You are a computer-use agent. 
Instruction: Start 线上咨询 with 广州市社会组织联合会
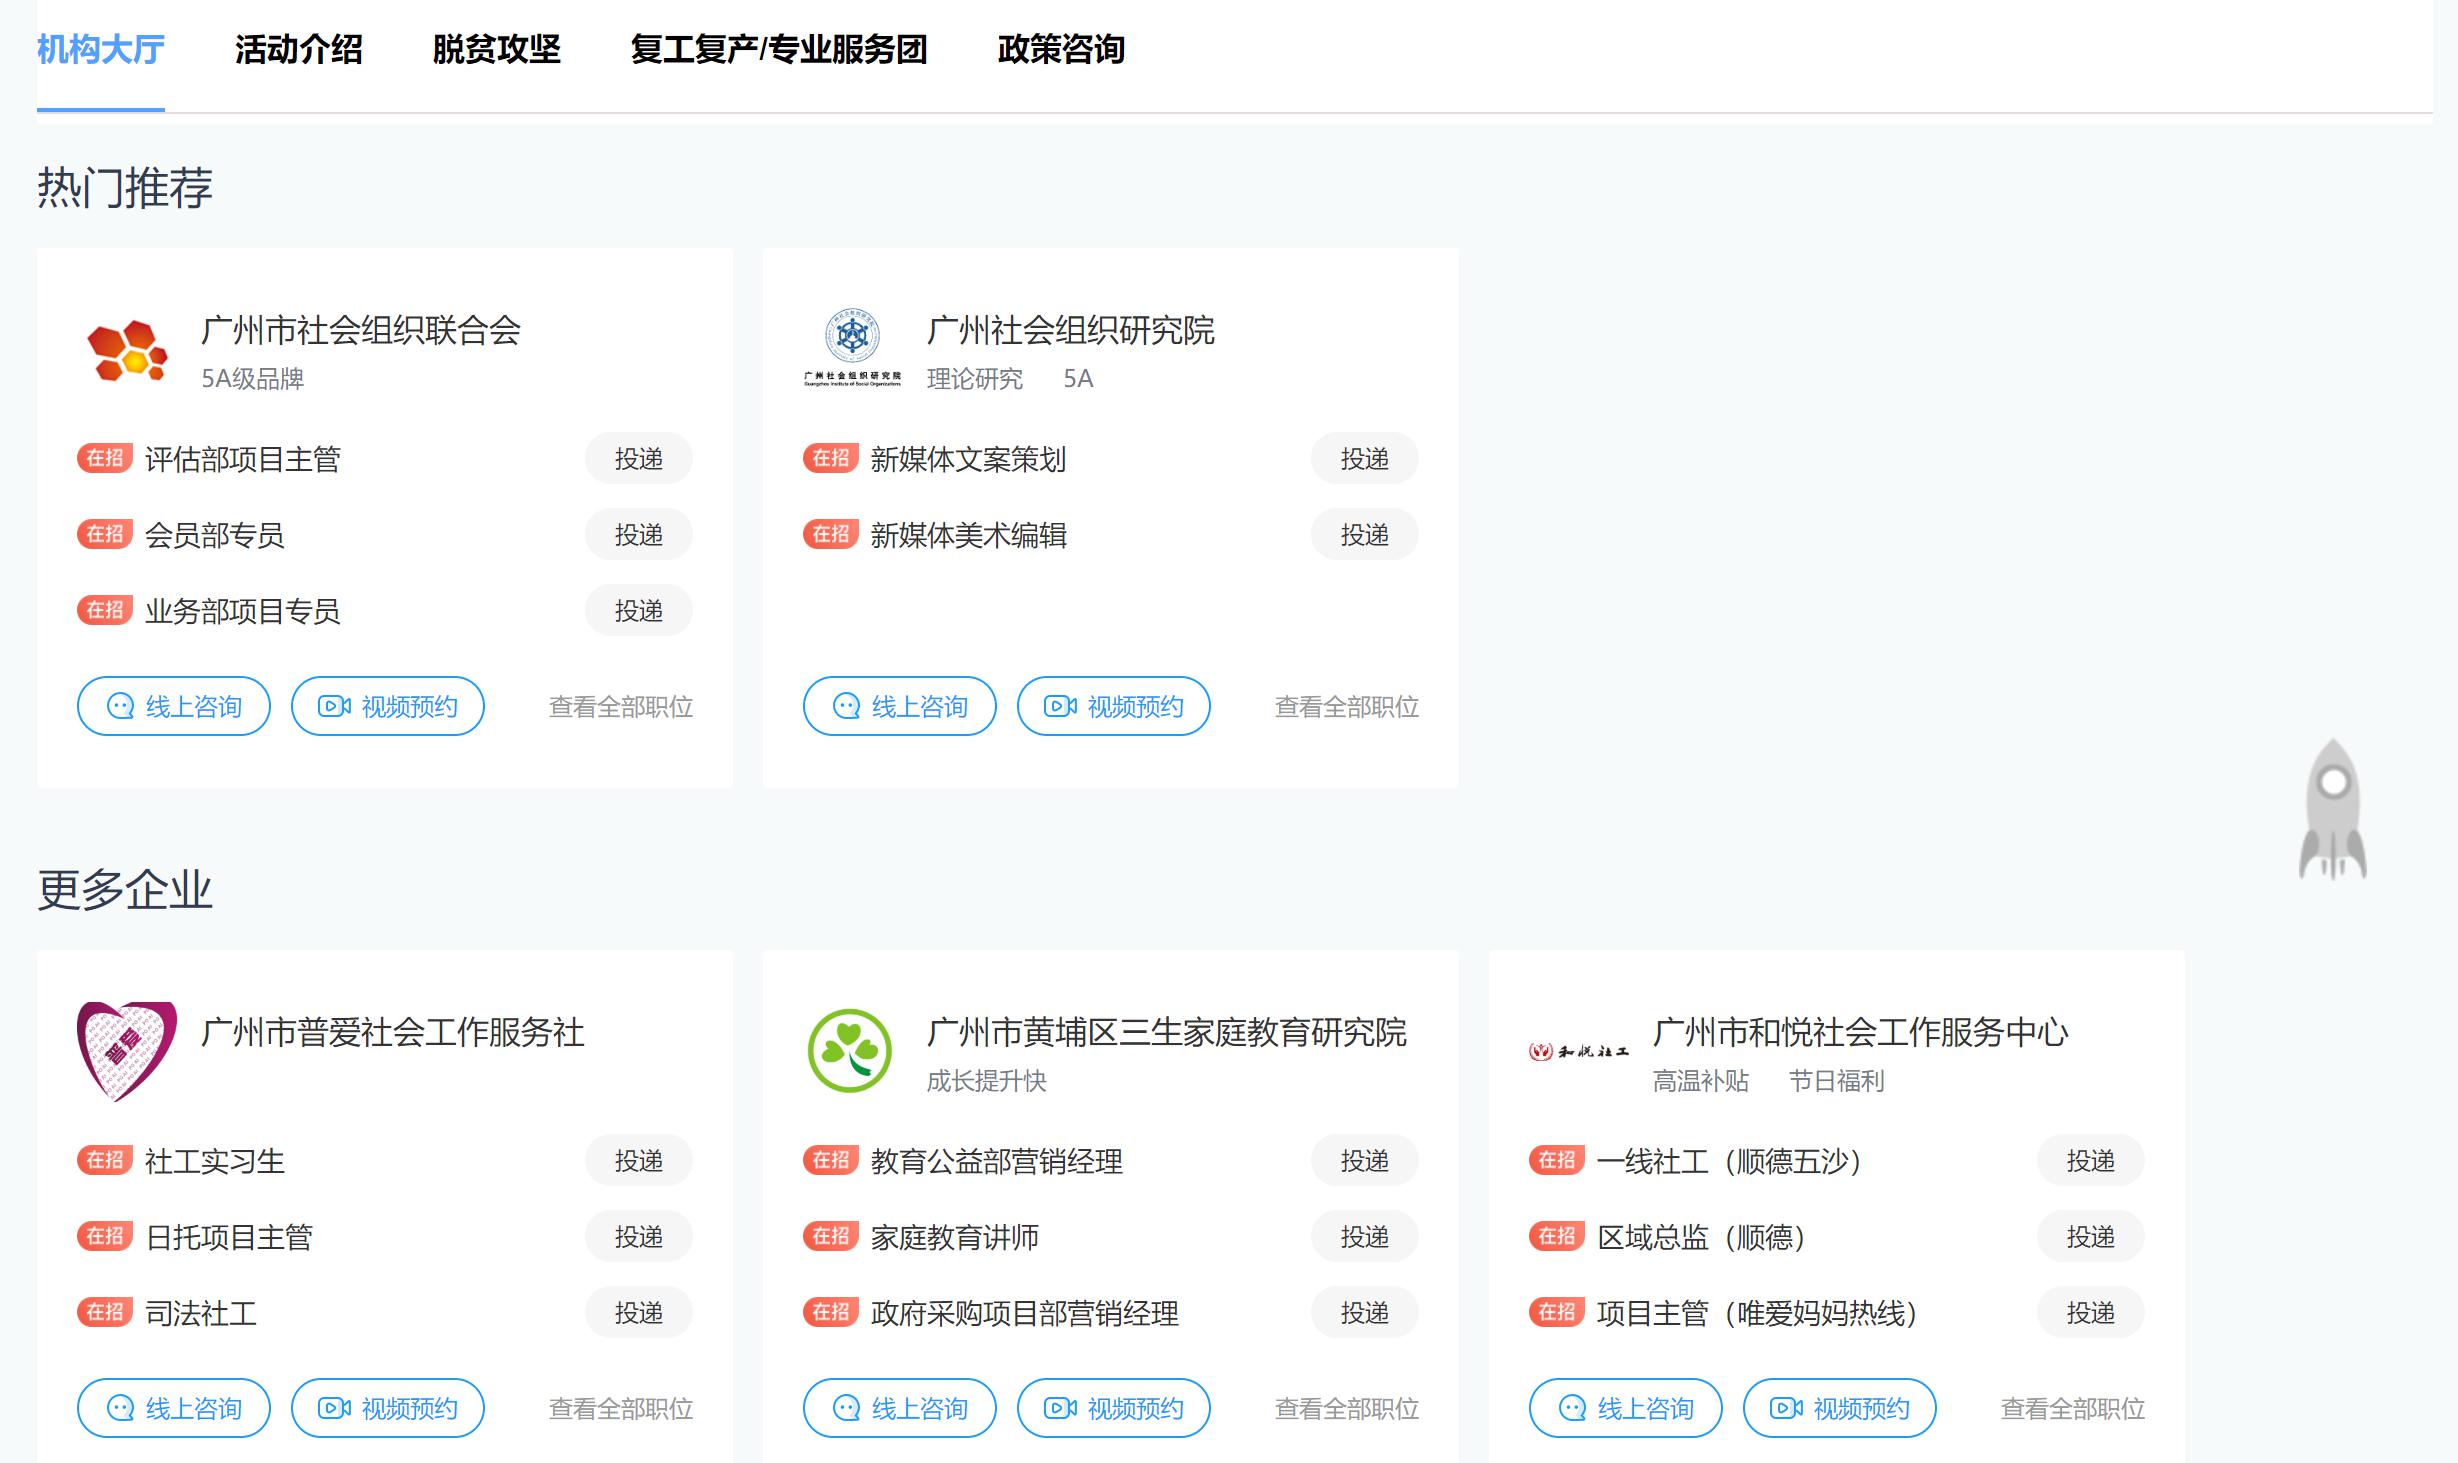pyautogui.click(x=174, y=707)
